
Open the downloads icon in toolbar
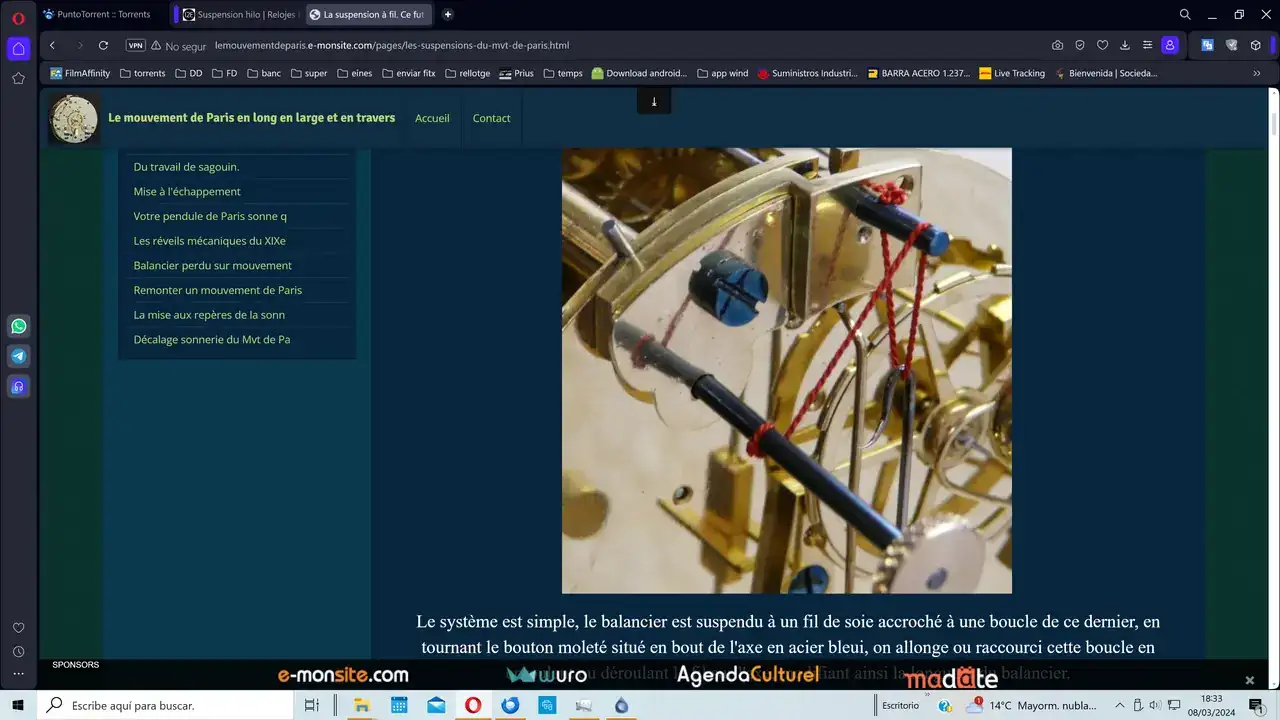(x=1125, y=45)
